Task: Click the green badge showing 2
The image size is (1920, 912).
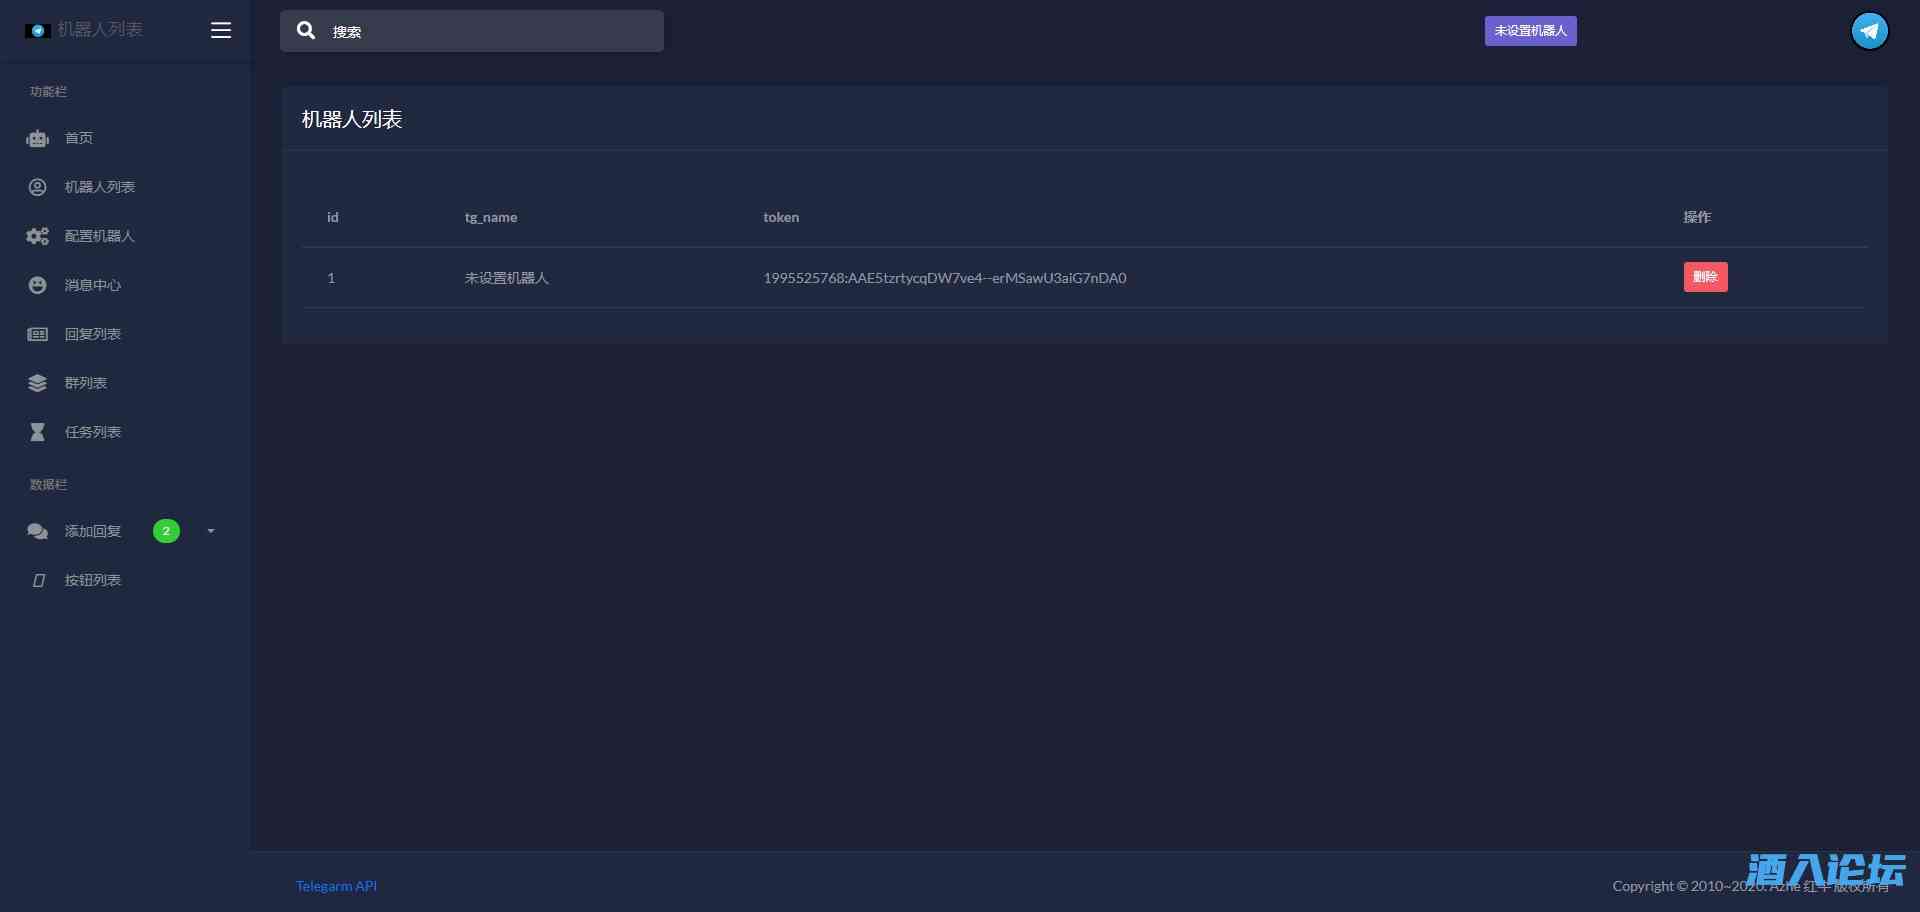Action: [166, 531]
